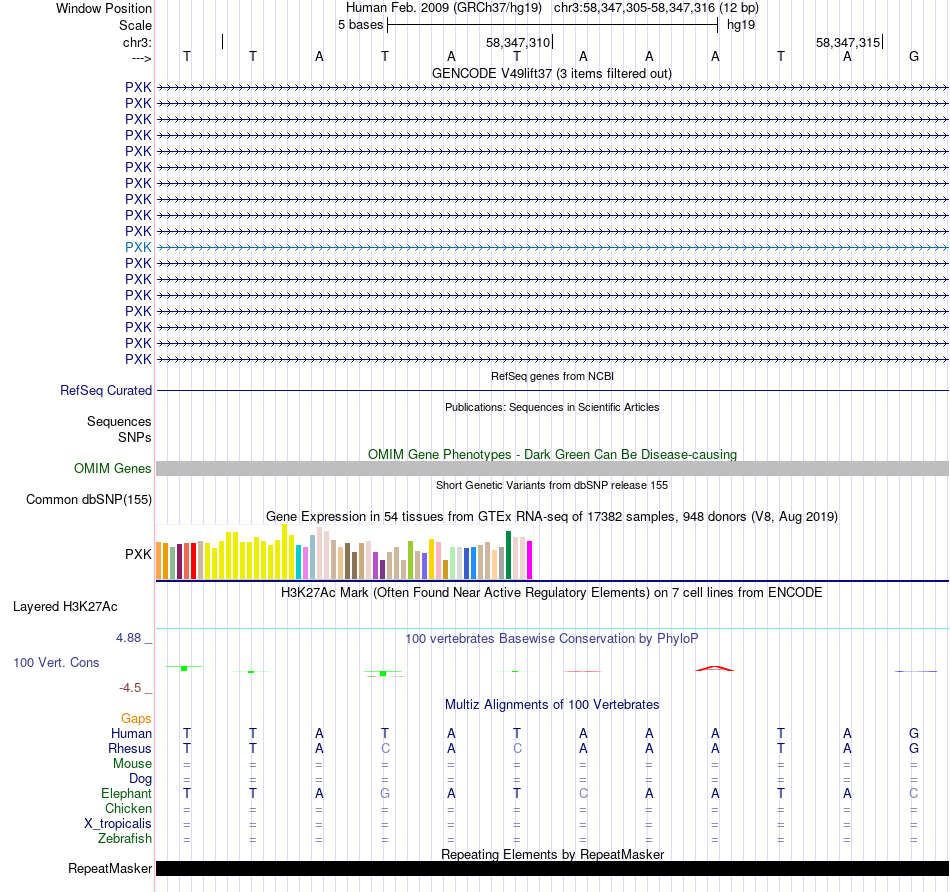Click the mismatched G base in Elephant row
The image size is (950, 892).
(x=385, y=793)
